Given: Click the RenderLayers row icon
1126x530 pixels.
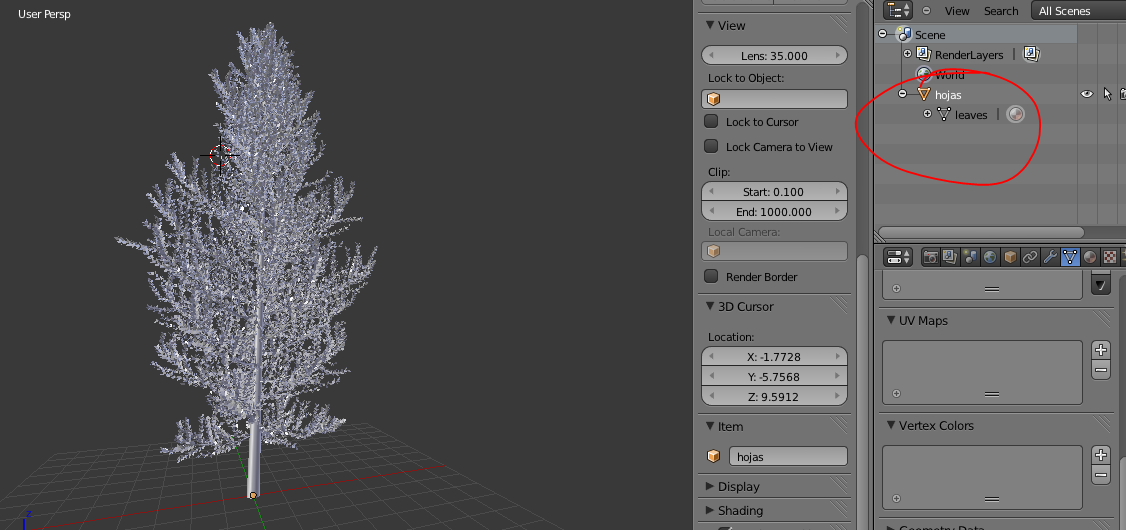Looking at the screenshot, I should pos(924,54).
